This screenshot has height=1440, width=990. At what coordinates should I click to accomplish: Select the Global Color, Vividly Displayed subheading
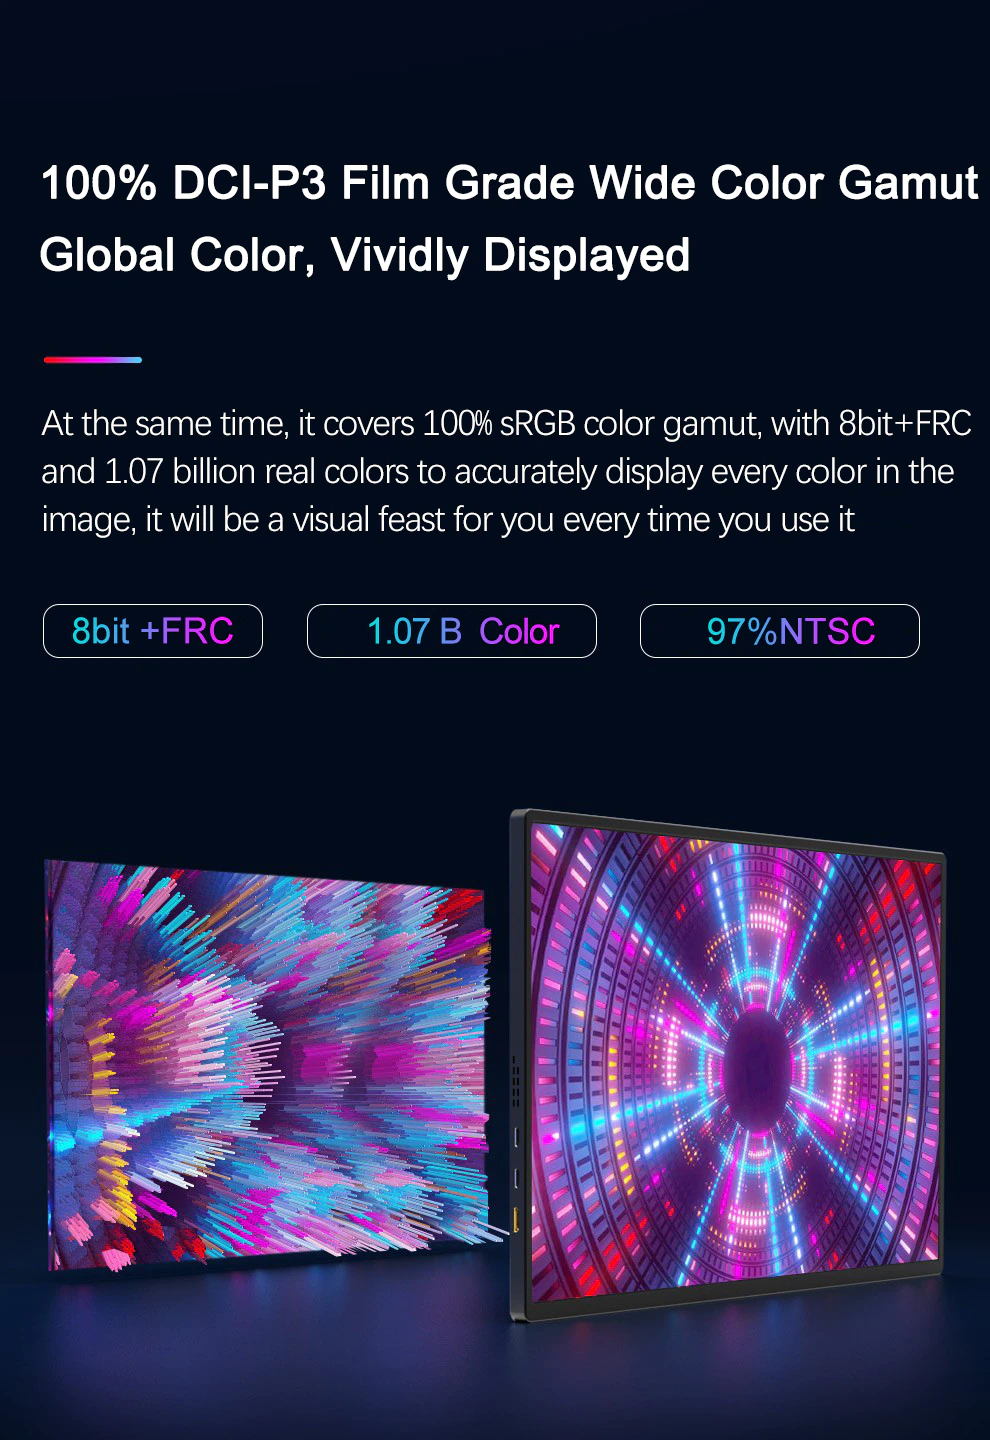point(365,256)
